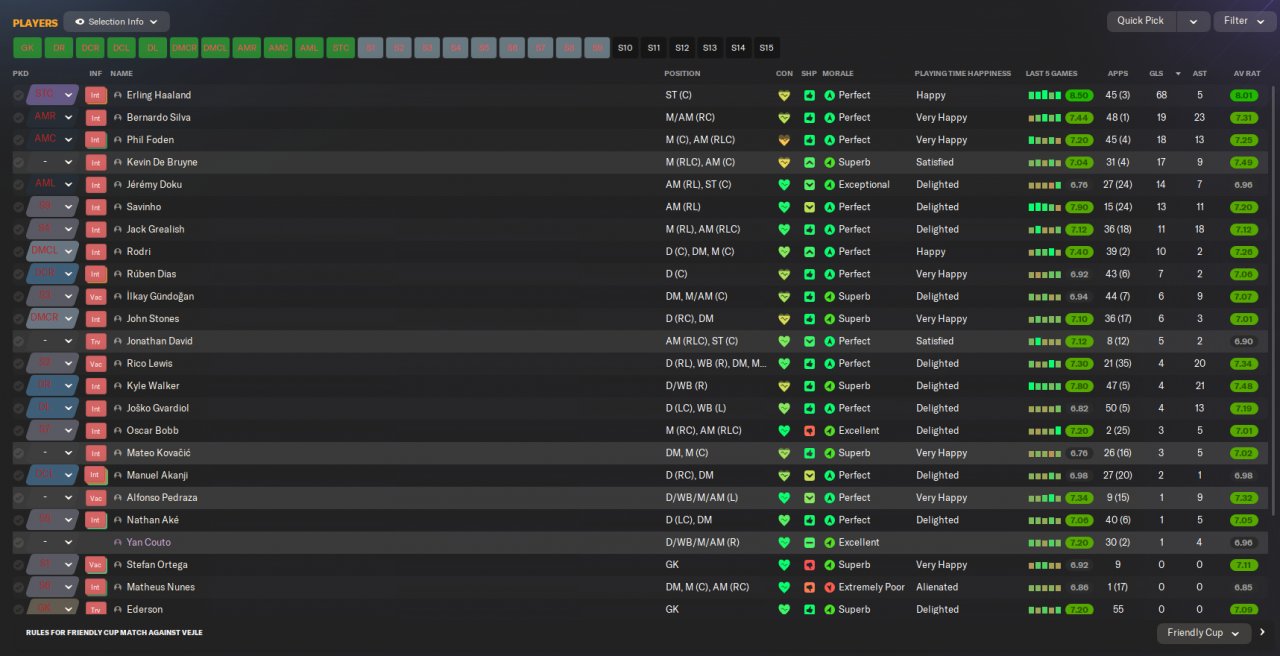Toggle selection check for Yan Couto
This screenshot has width=1280, height=656.
click(18, 543)
